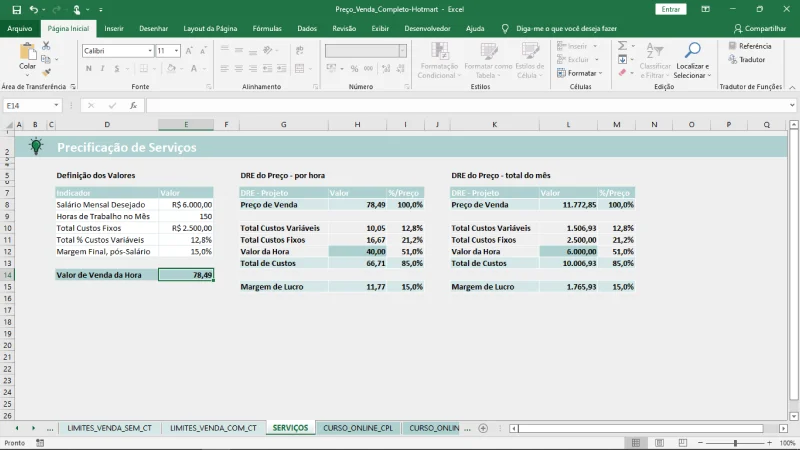Screen dimensions: 800x450
Task: Click the Tradutor icon in ribbon
Action: coord(733,60)
